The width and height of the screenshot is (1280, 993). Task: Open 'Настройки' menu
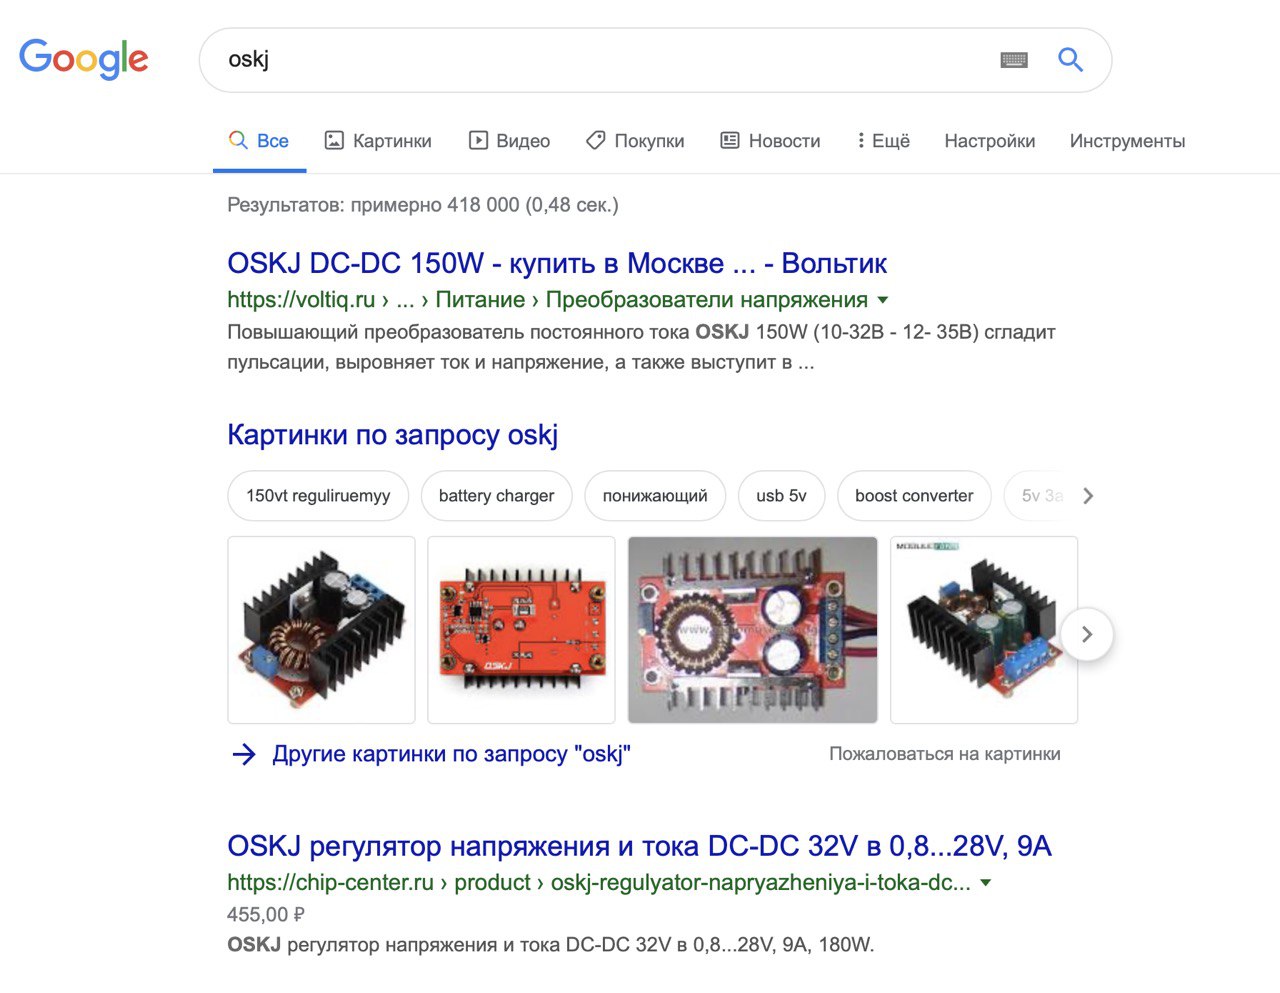coord(989,141)
